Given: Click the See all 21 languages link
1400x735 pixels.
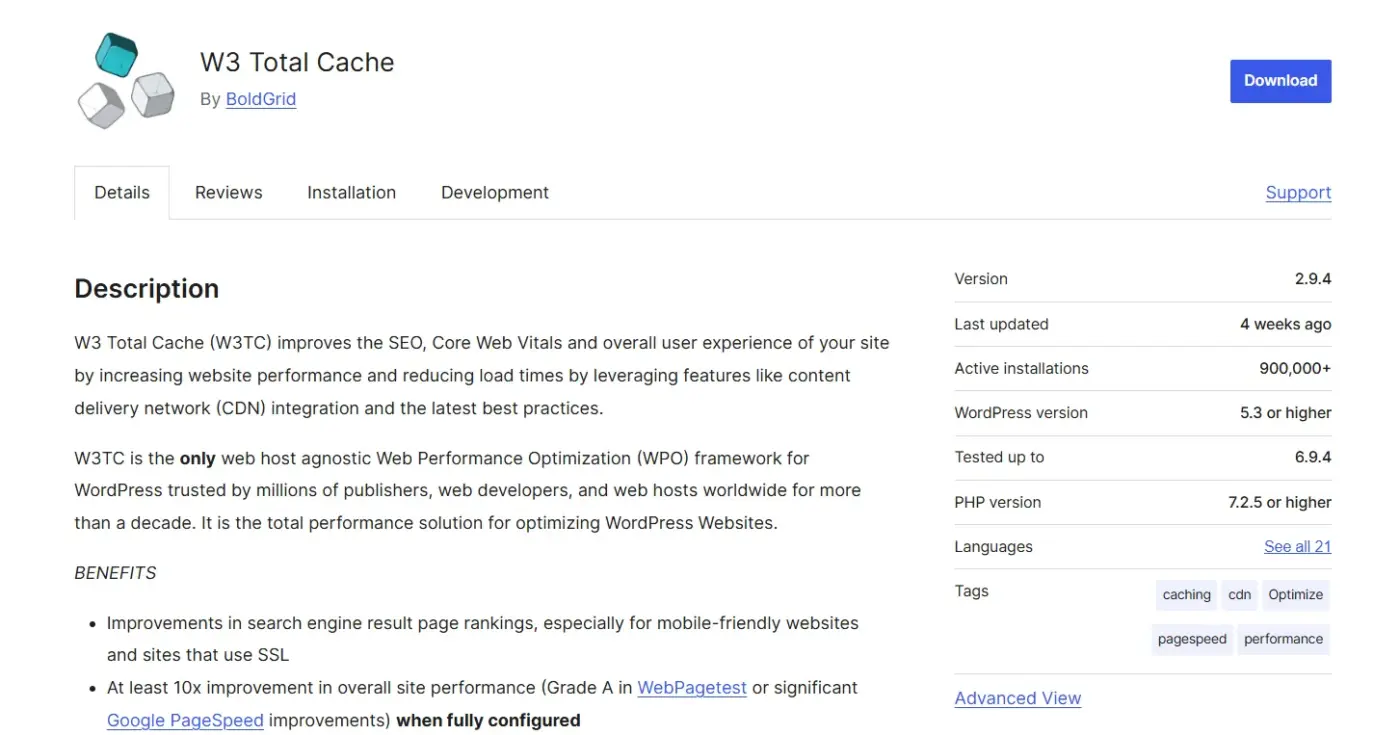Looking at the screenshot, I should (x=1297, y=547).
